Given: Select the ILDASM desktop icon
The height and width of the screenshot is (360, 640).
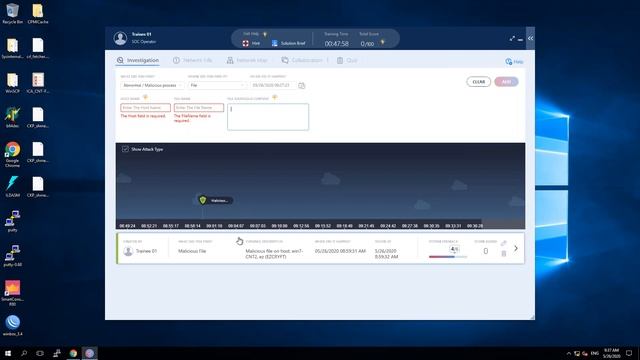Looking at the screenshot, I should pos(12,187).
